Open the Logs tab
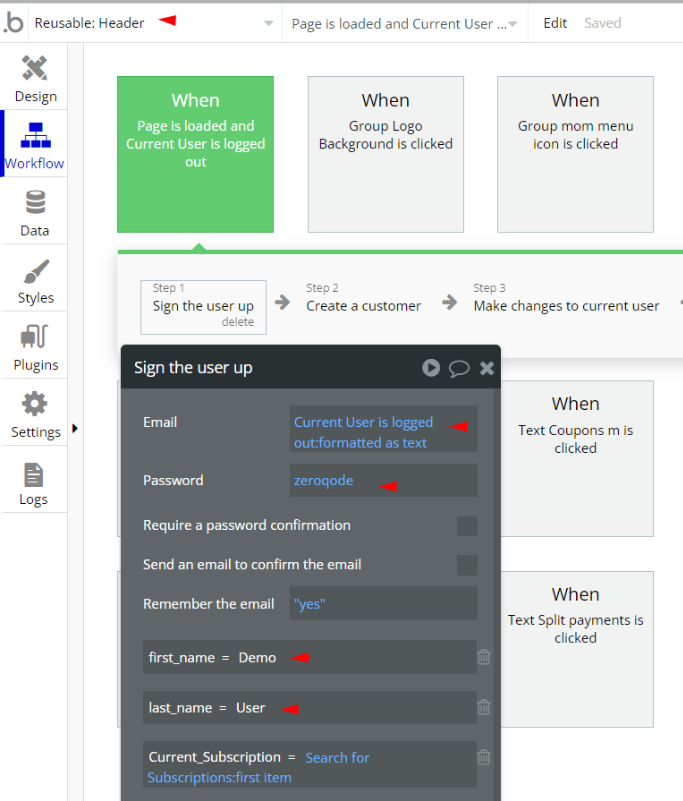Viewport: 683px width, 801px height. click(x=35, y=482)
